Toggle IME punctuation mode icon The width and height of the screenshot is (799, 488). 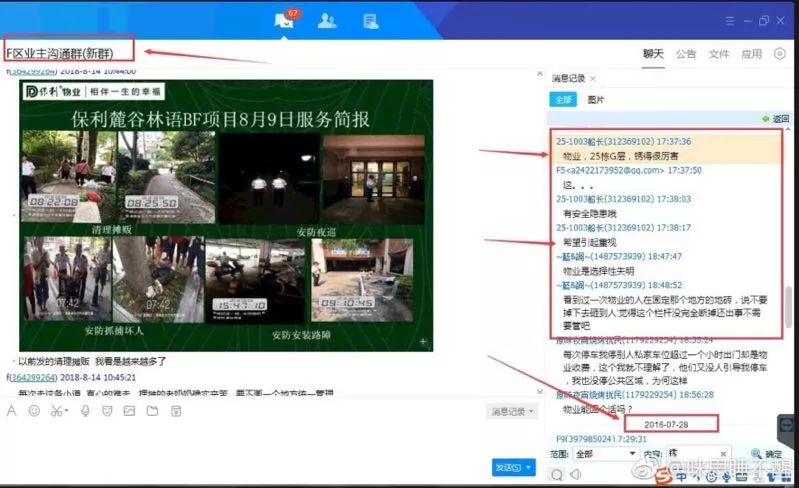coord(696,478)
